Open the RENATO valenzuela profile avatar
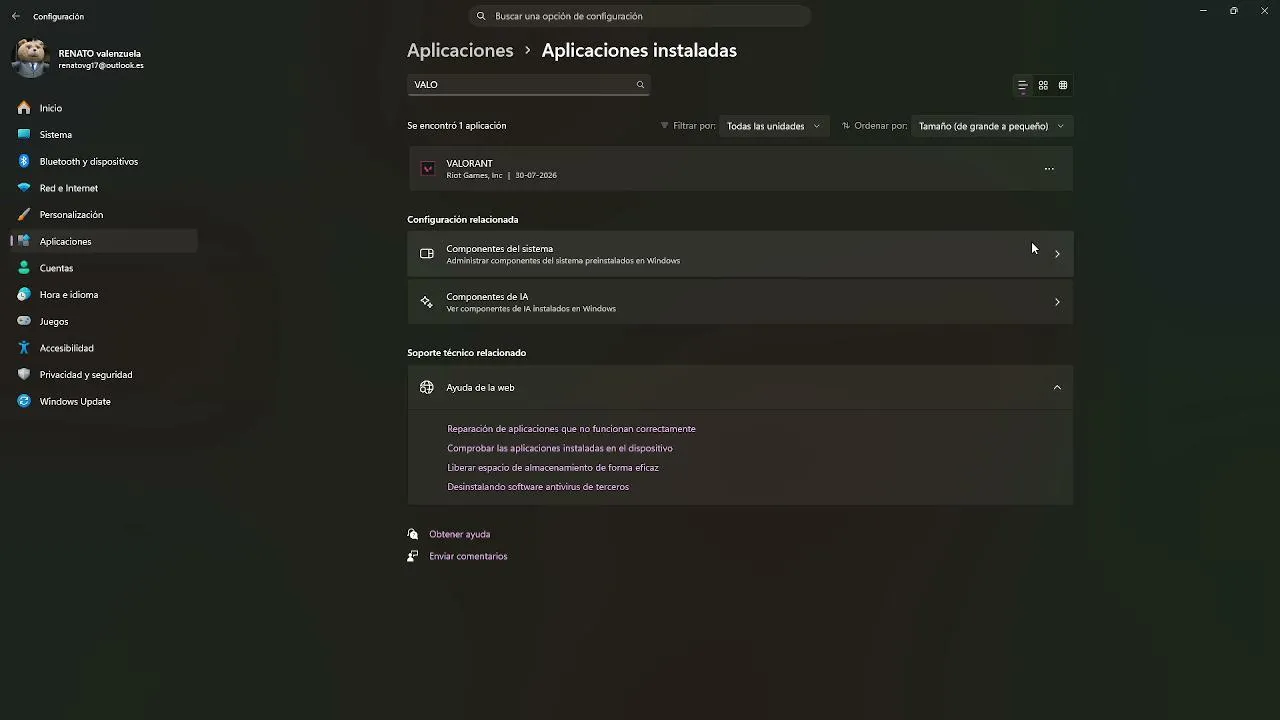This screenshot has width=1280, height=720. coord(30,59)
